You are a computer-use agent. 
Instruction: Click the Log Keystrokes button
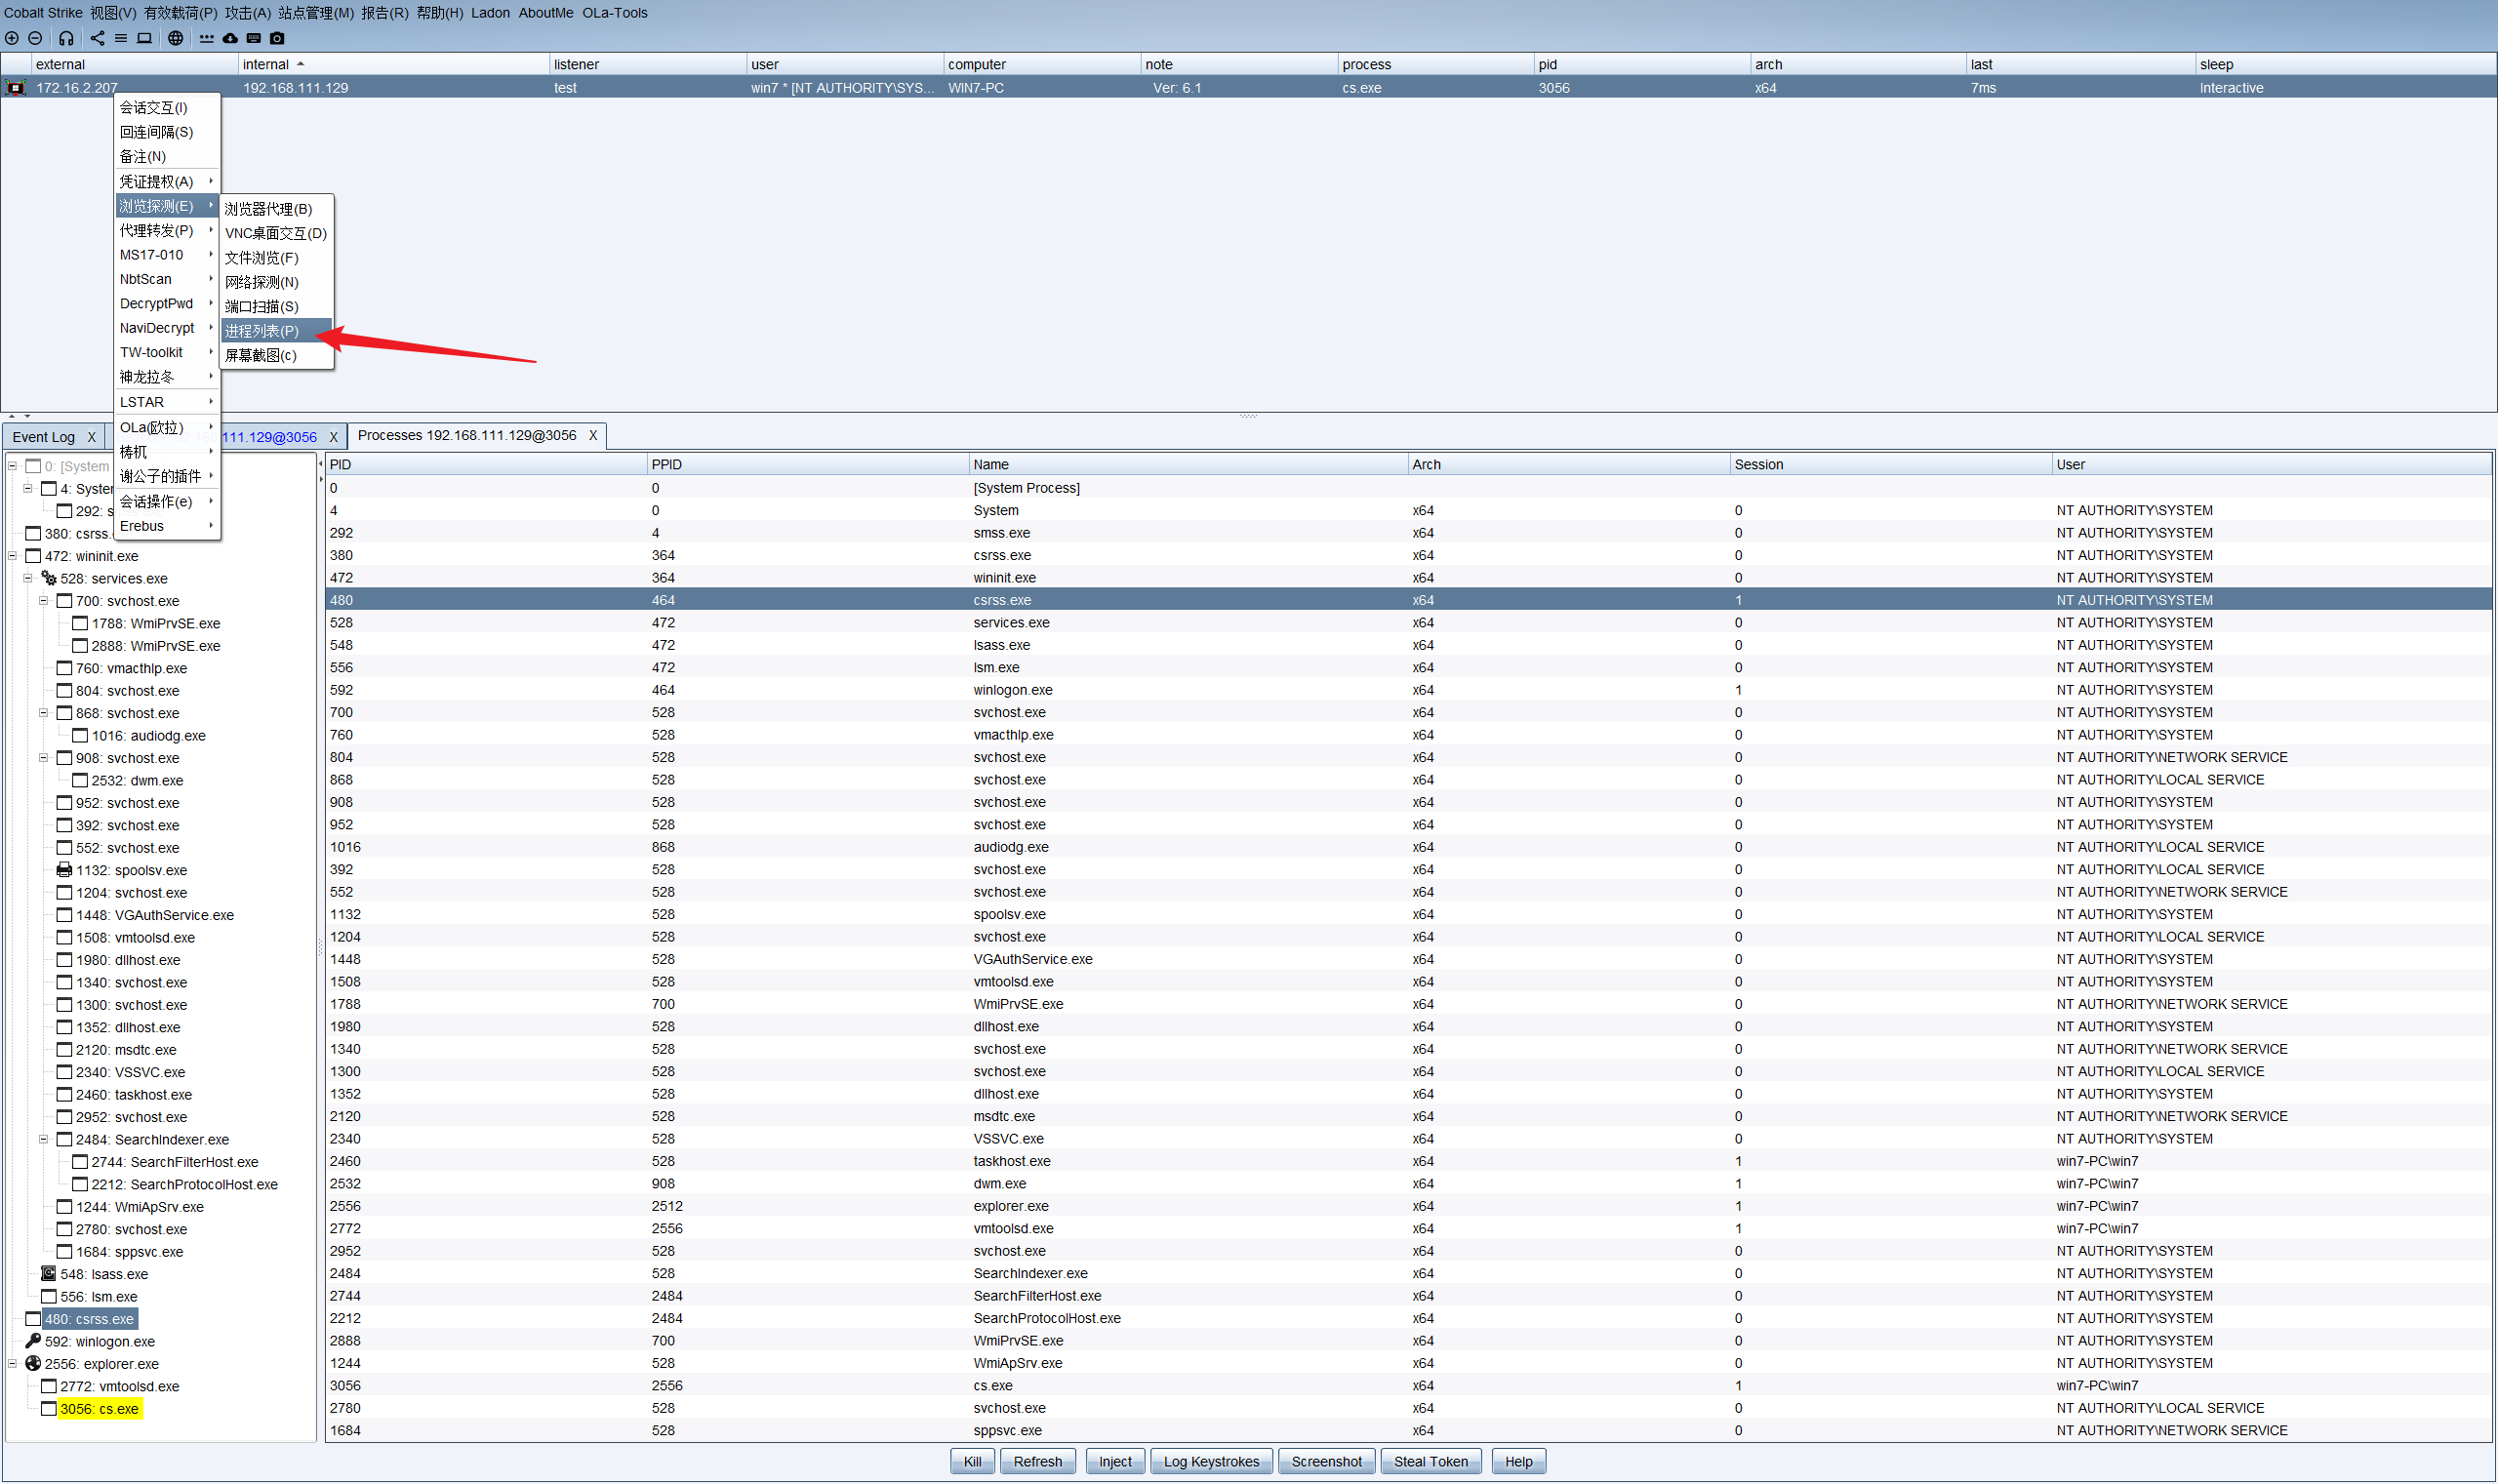pos(1210,1462)
